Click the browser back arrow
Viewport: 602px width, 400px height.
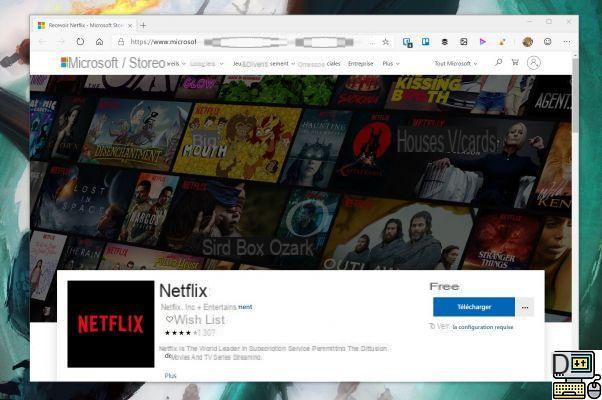42,41
